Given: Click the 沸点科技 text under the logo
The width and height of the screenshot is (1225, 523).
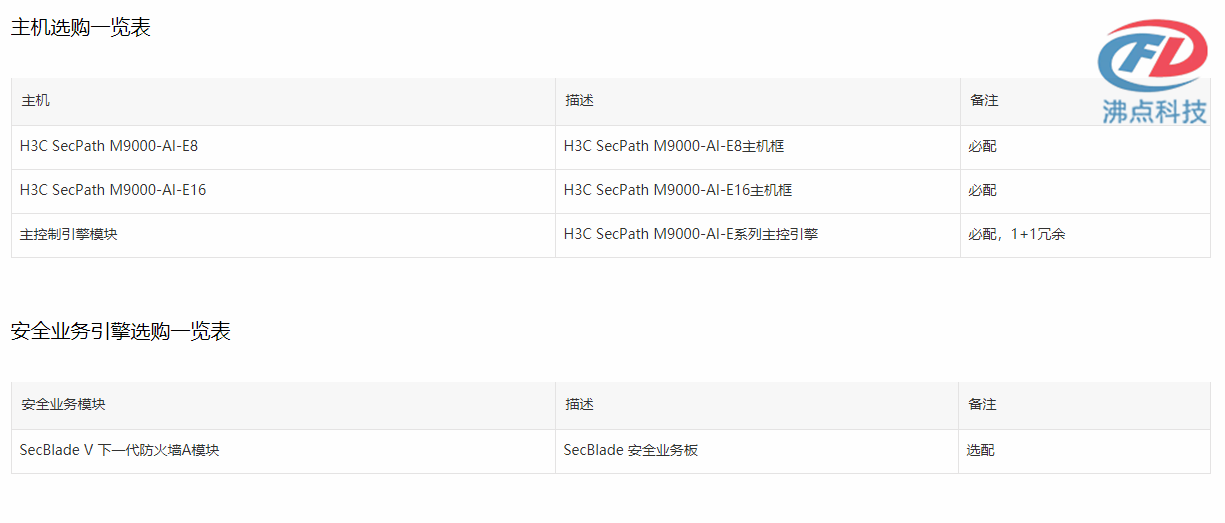Looking at the screenshot, I should pyautogui.click(x=1154, y=112).
